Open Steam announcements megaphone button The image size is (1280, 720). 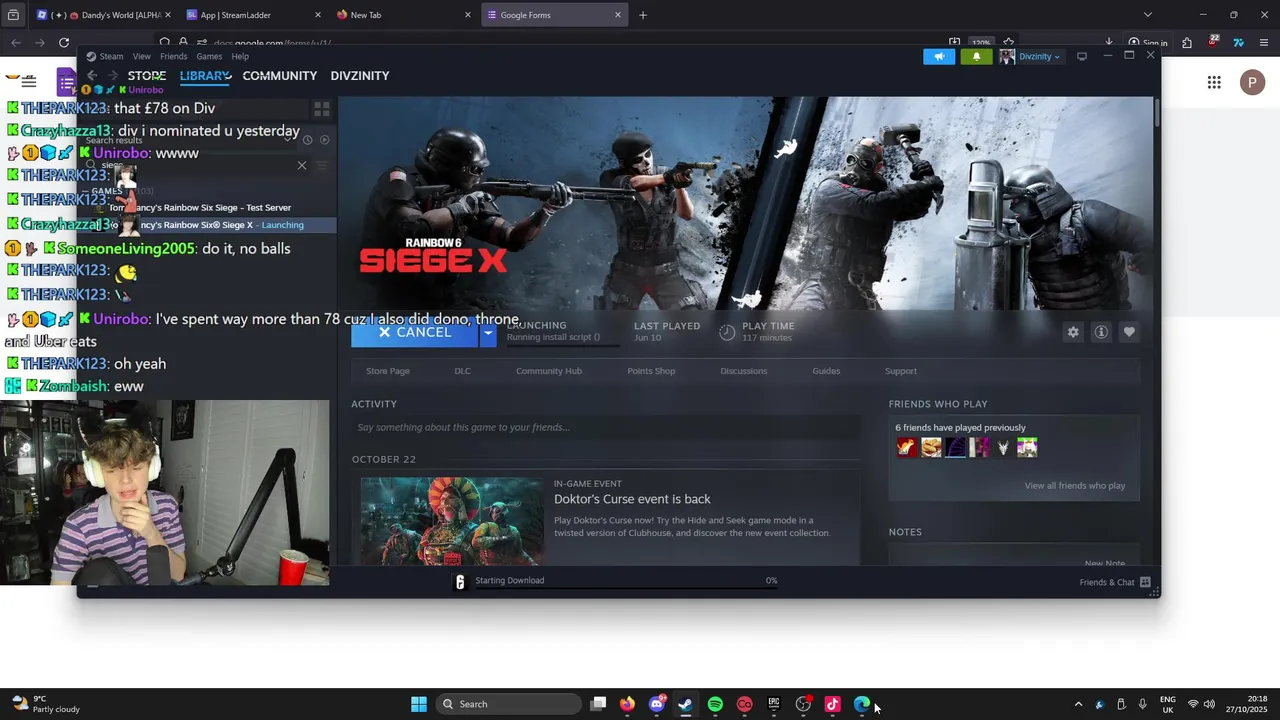[x=939, y=57]
